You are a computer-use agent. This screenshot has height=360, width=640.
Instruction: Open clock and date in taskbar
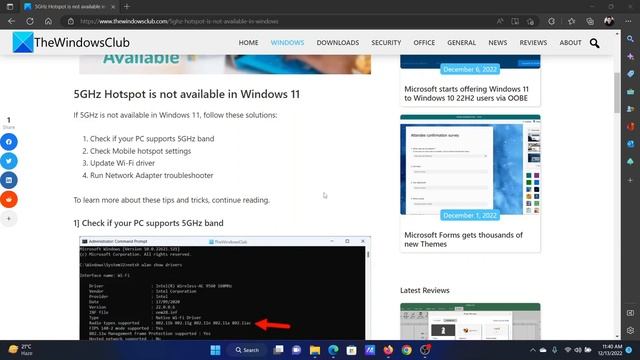tap(610, 350)
